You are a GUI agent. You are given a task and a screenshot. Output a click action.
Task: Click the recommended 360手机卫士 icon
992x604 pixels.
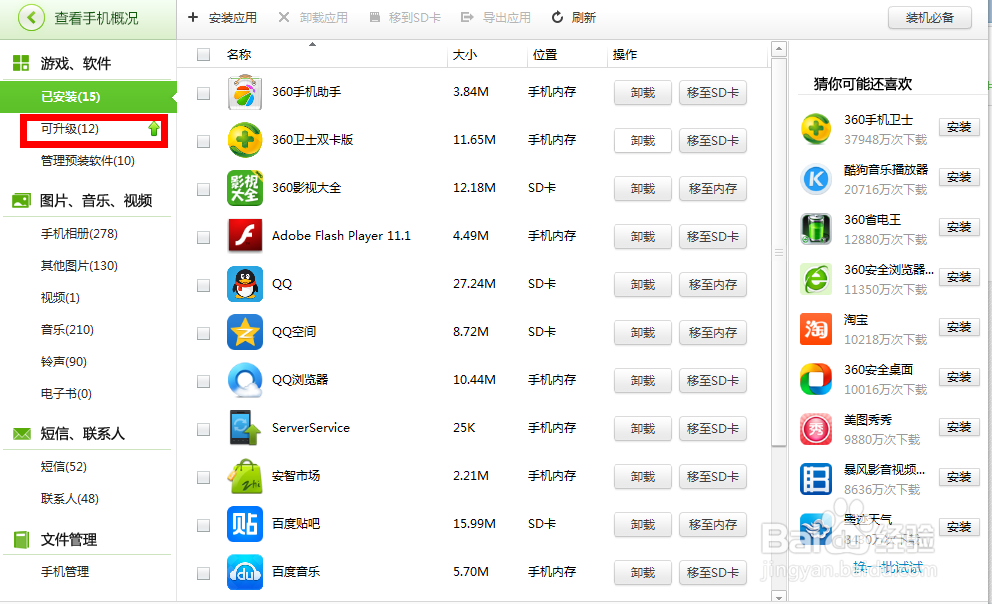coord(816,129)
